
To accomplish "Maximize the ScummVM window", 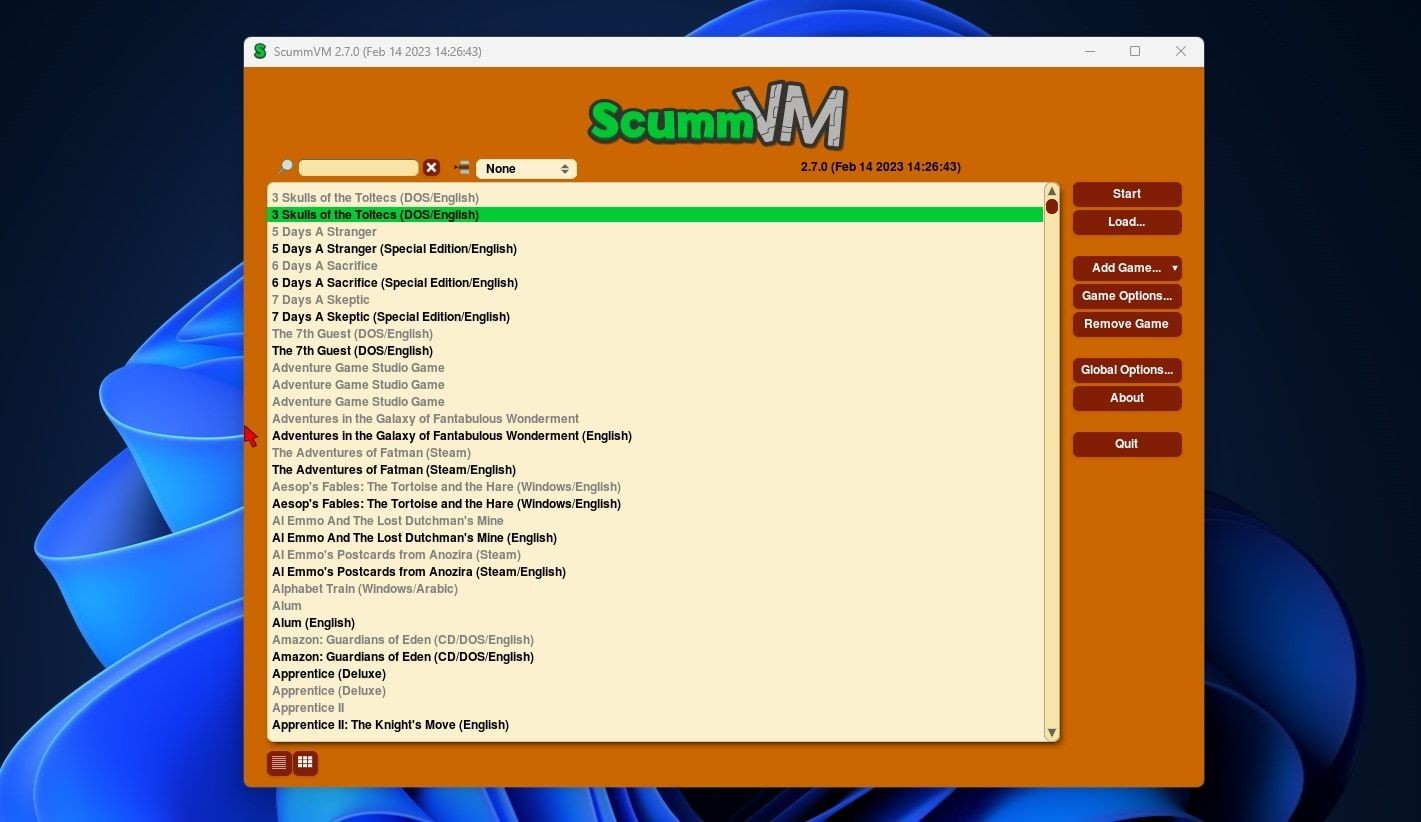I will [1135, 51].
